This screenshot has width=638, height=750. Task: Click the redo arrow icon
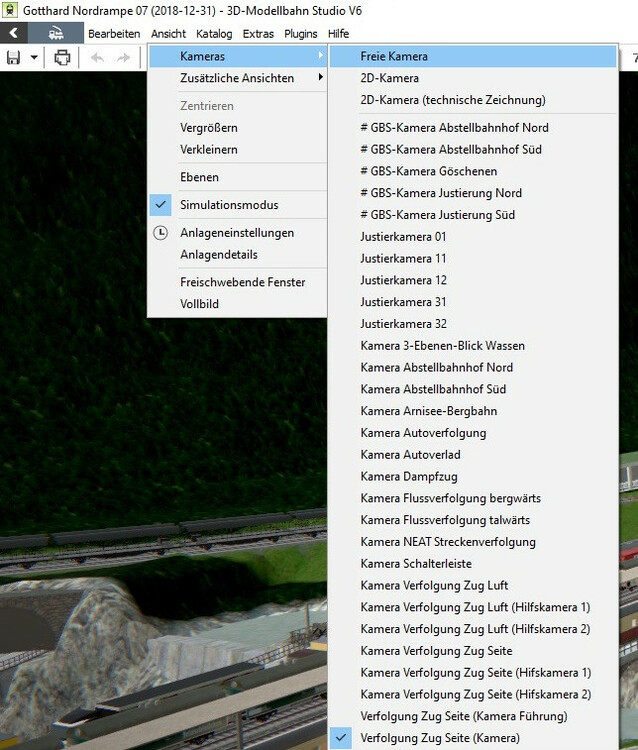pos(123,58)
